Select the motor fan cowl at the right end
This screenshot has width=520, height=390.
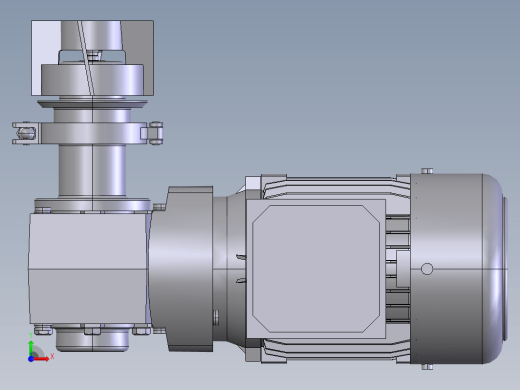click(458, 269)
